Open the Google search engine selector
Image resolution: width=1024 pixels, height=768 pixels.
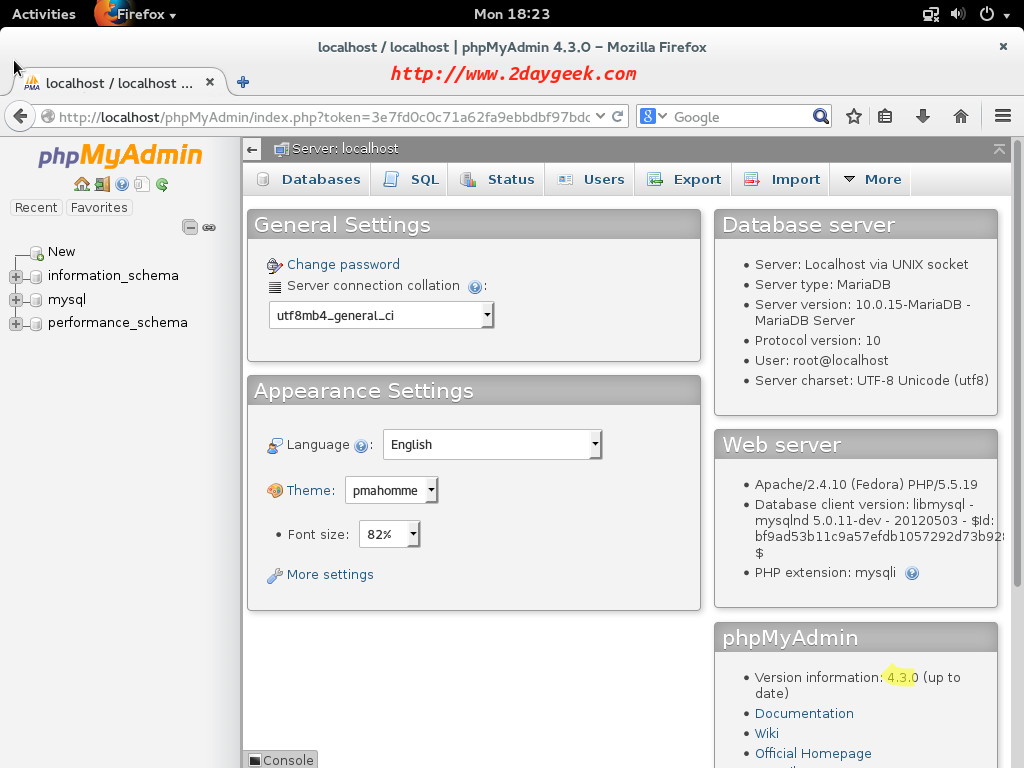click(652, 116)
